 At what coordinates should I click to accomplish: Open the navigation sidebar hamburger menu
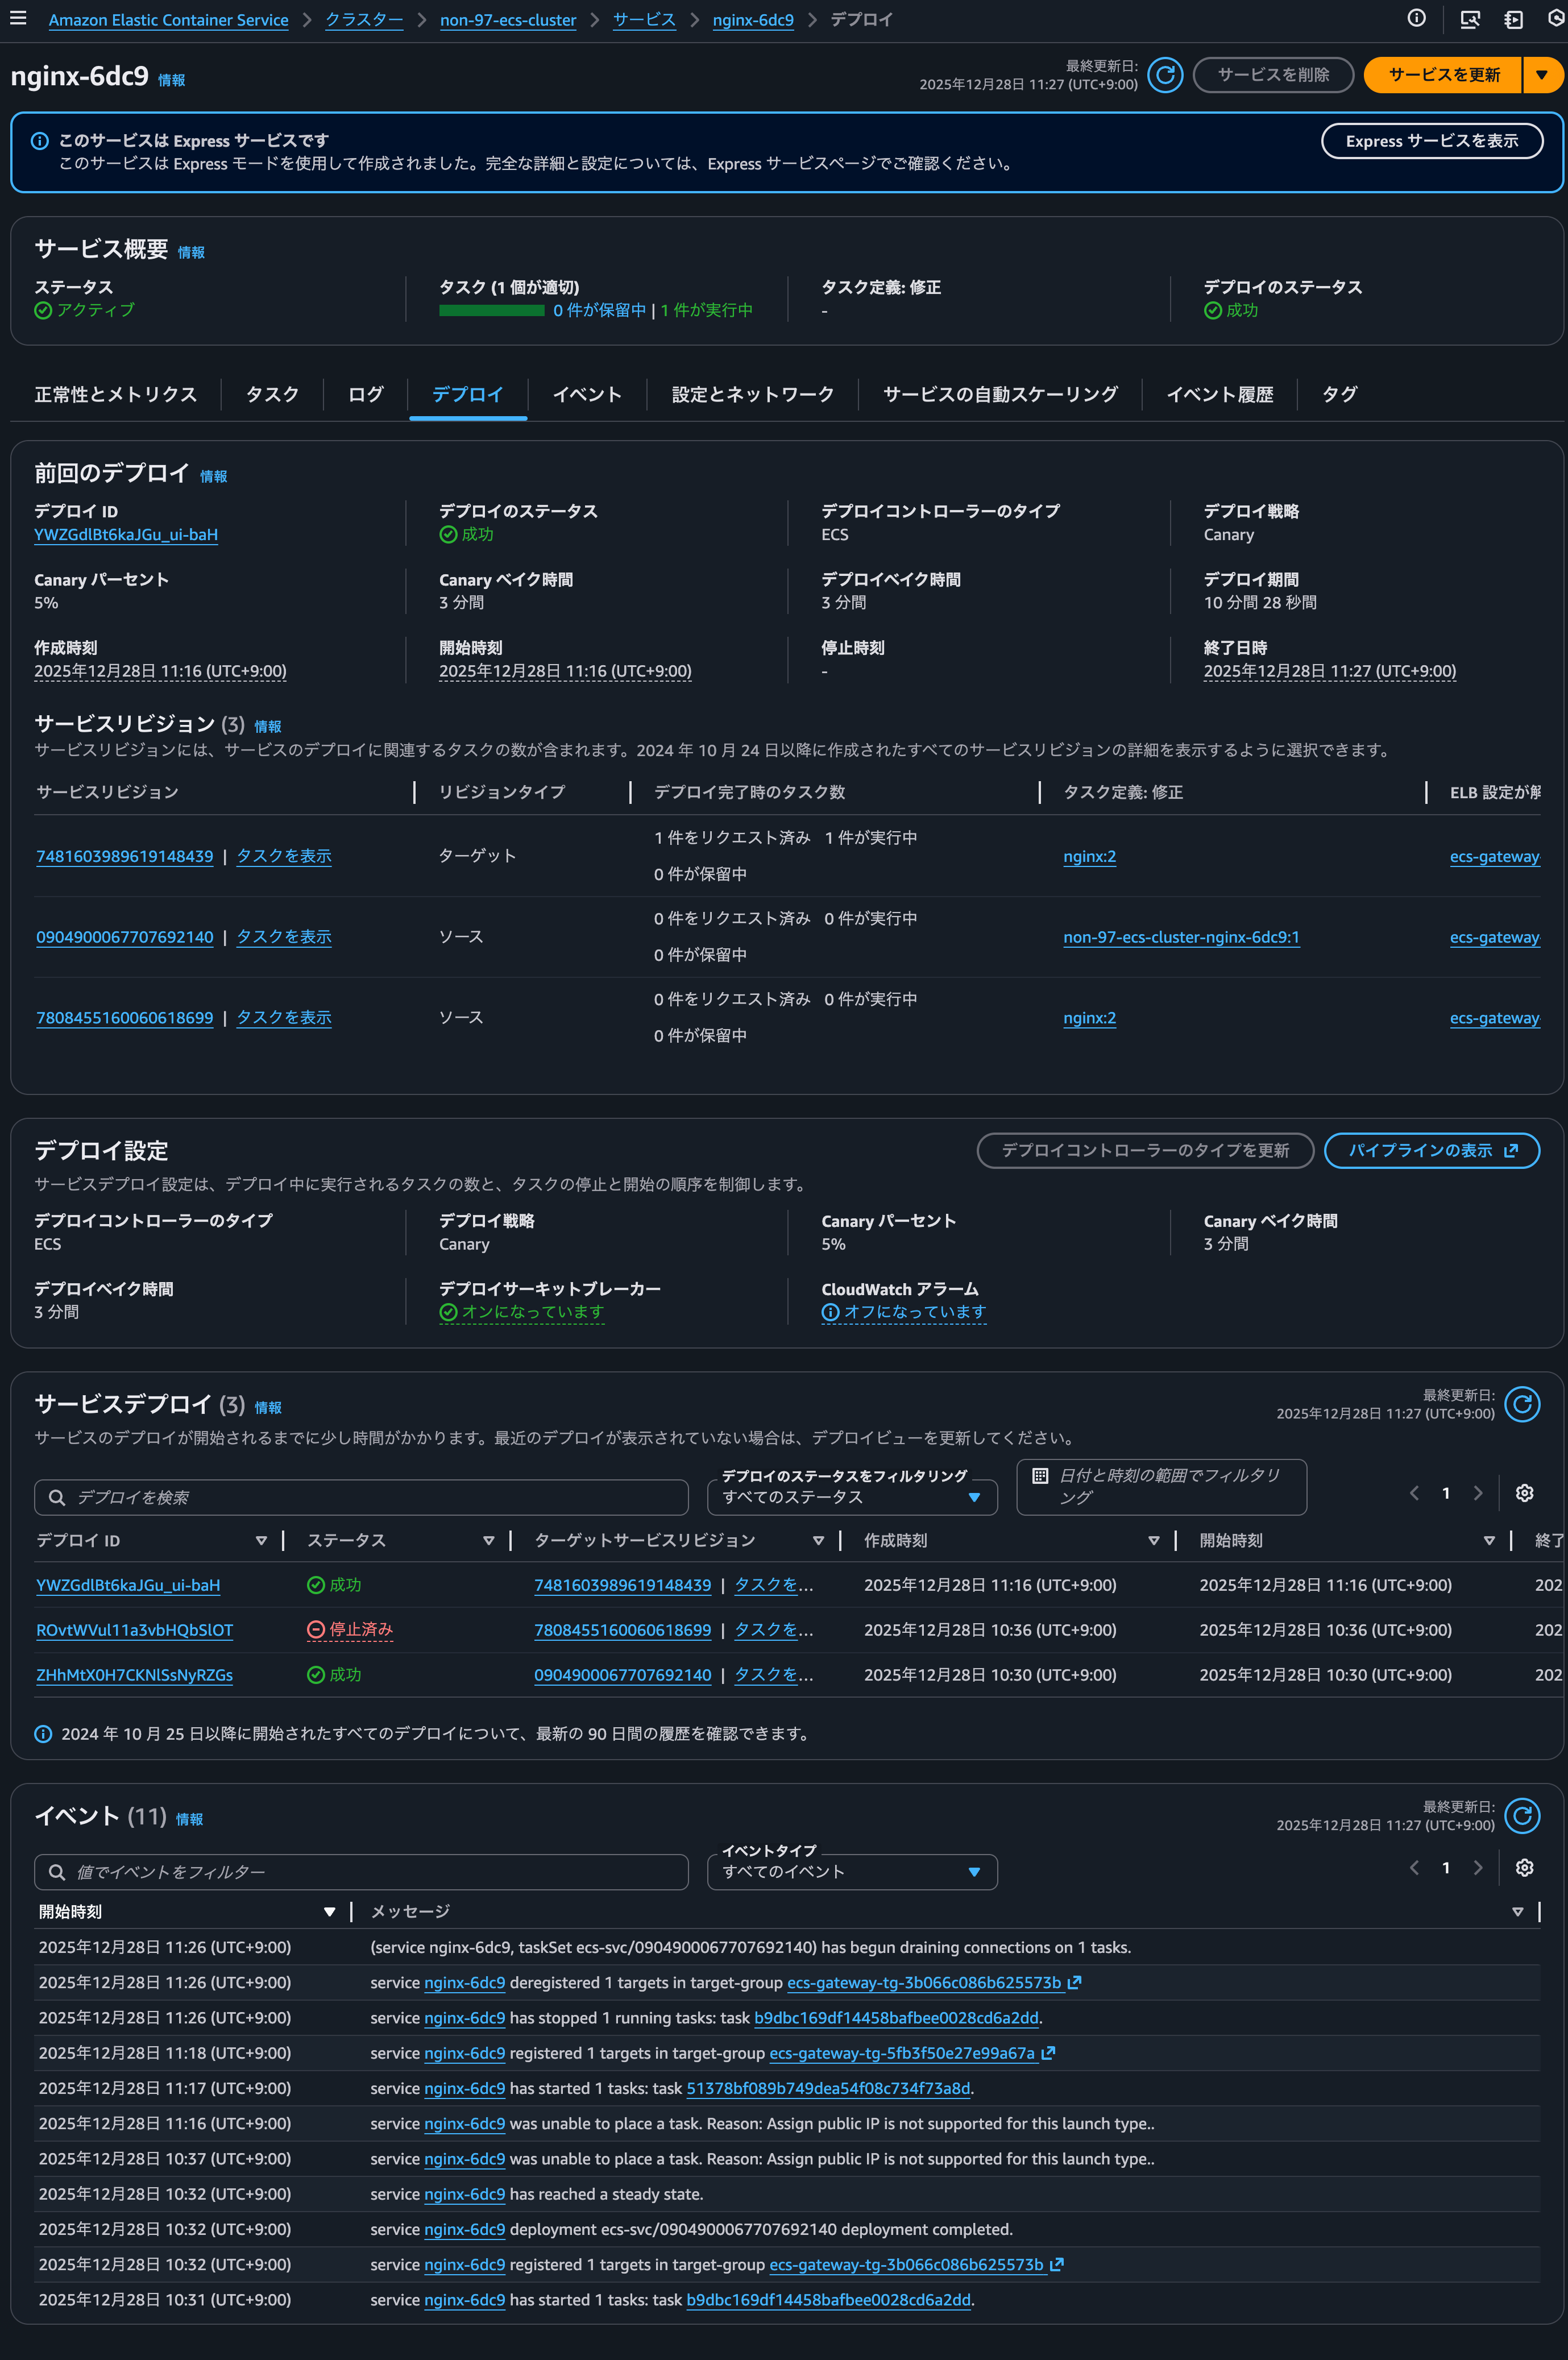click(x=18, y=18)
